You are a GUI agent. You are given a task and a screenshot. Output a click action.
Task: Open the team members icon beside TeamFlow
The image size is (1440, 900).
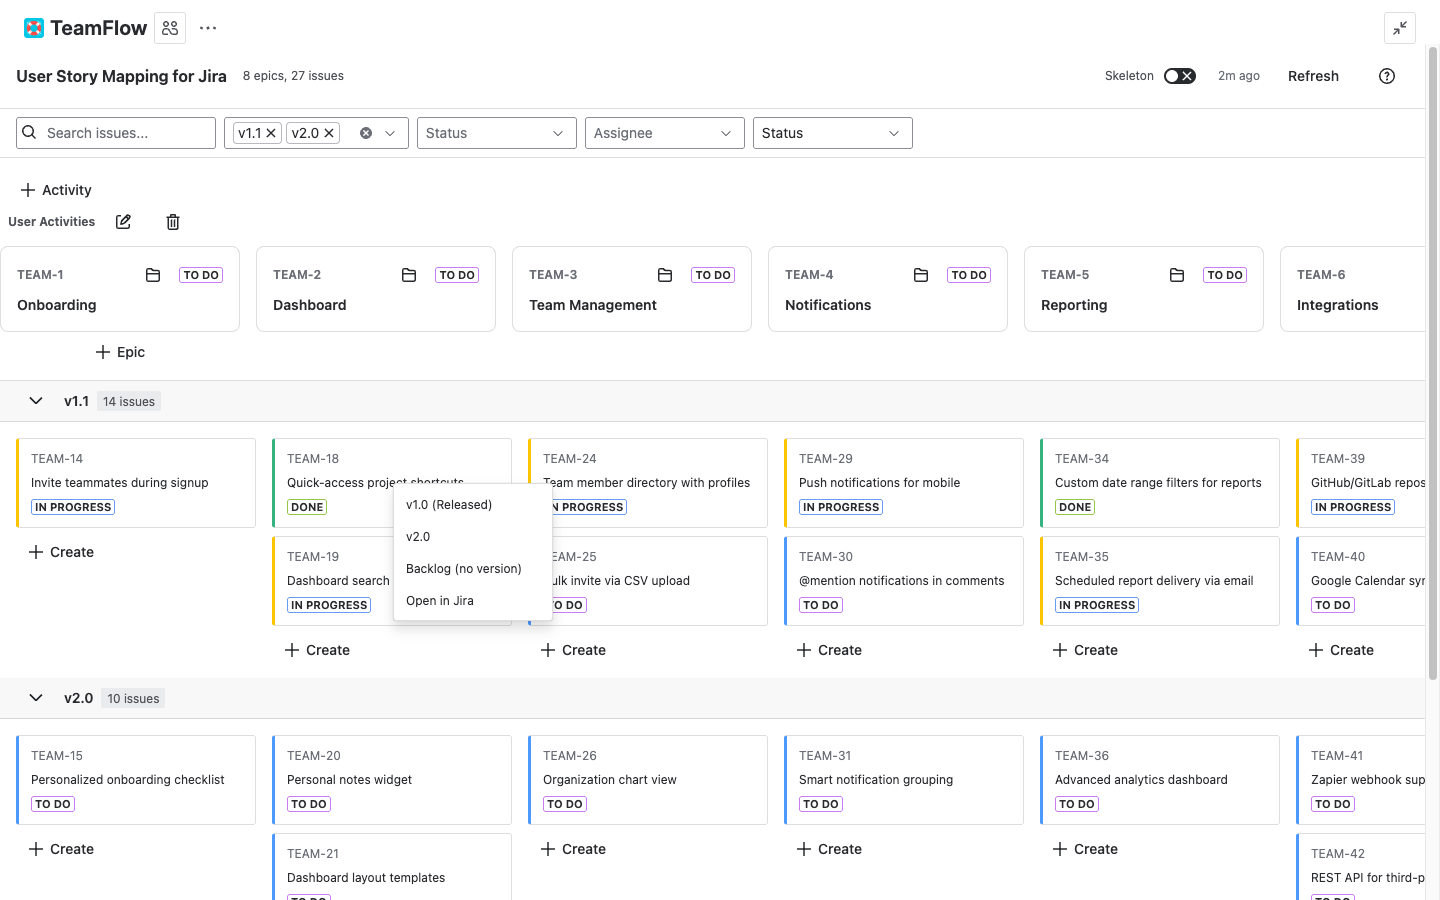pyautogui.click(x=169, y=27)
